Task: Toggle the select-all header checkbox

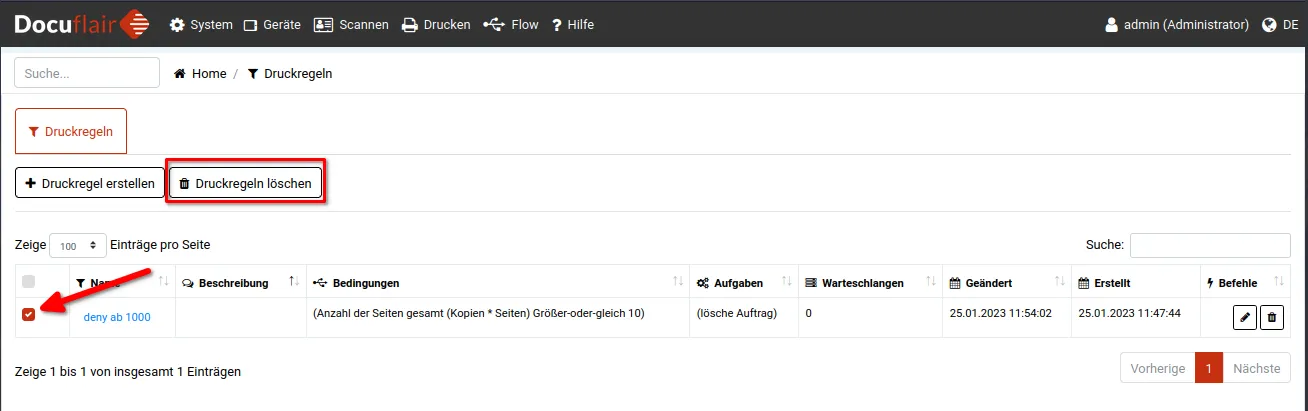Action: (x=28, y=282)
